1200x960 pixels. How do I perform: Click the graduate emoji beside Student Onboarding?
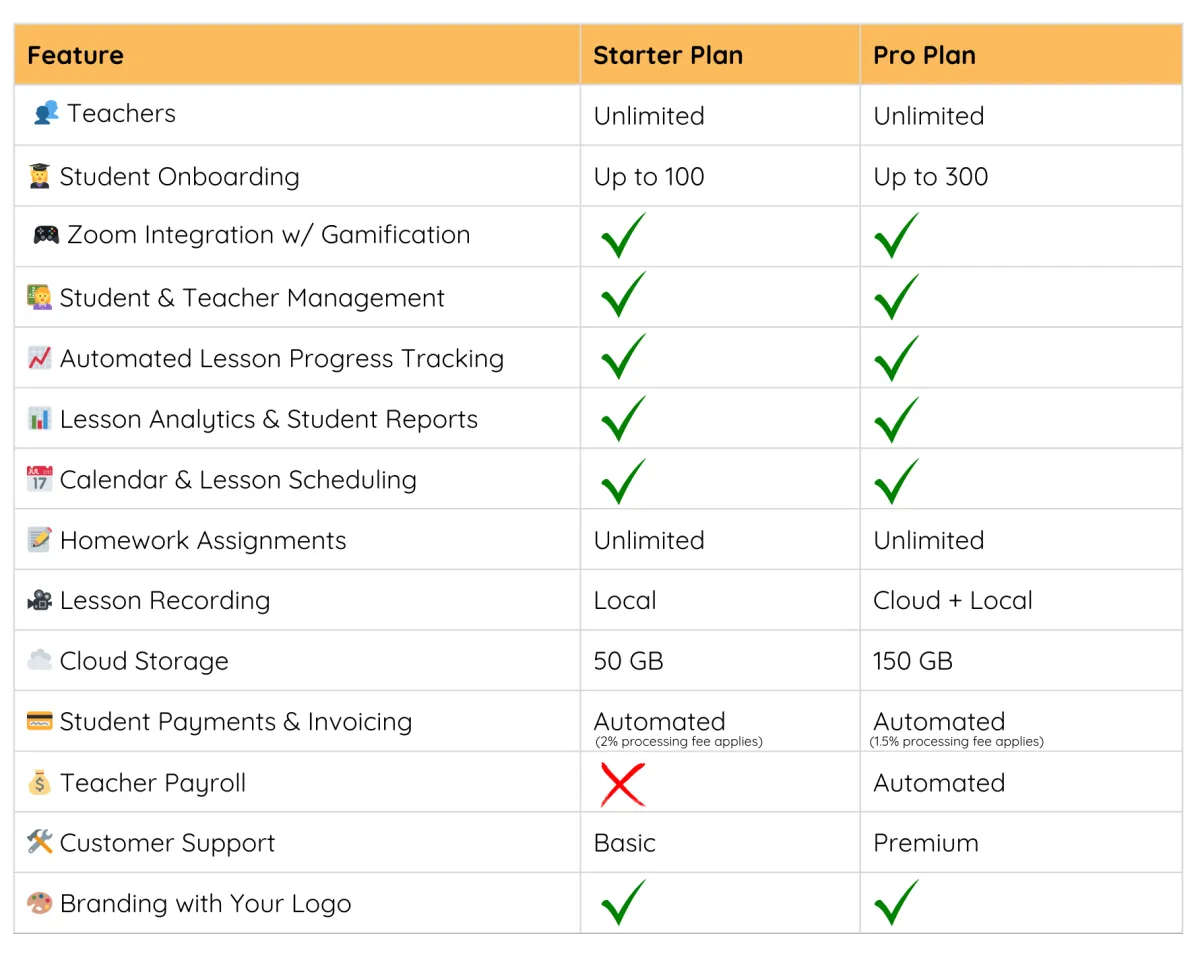click(39, 177)
